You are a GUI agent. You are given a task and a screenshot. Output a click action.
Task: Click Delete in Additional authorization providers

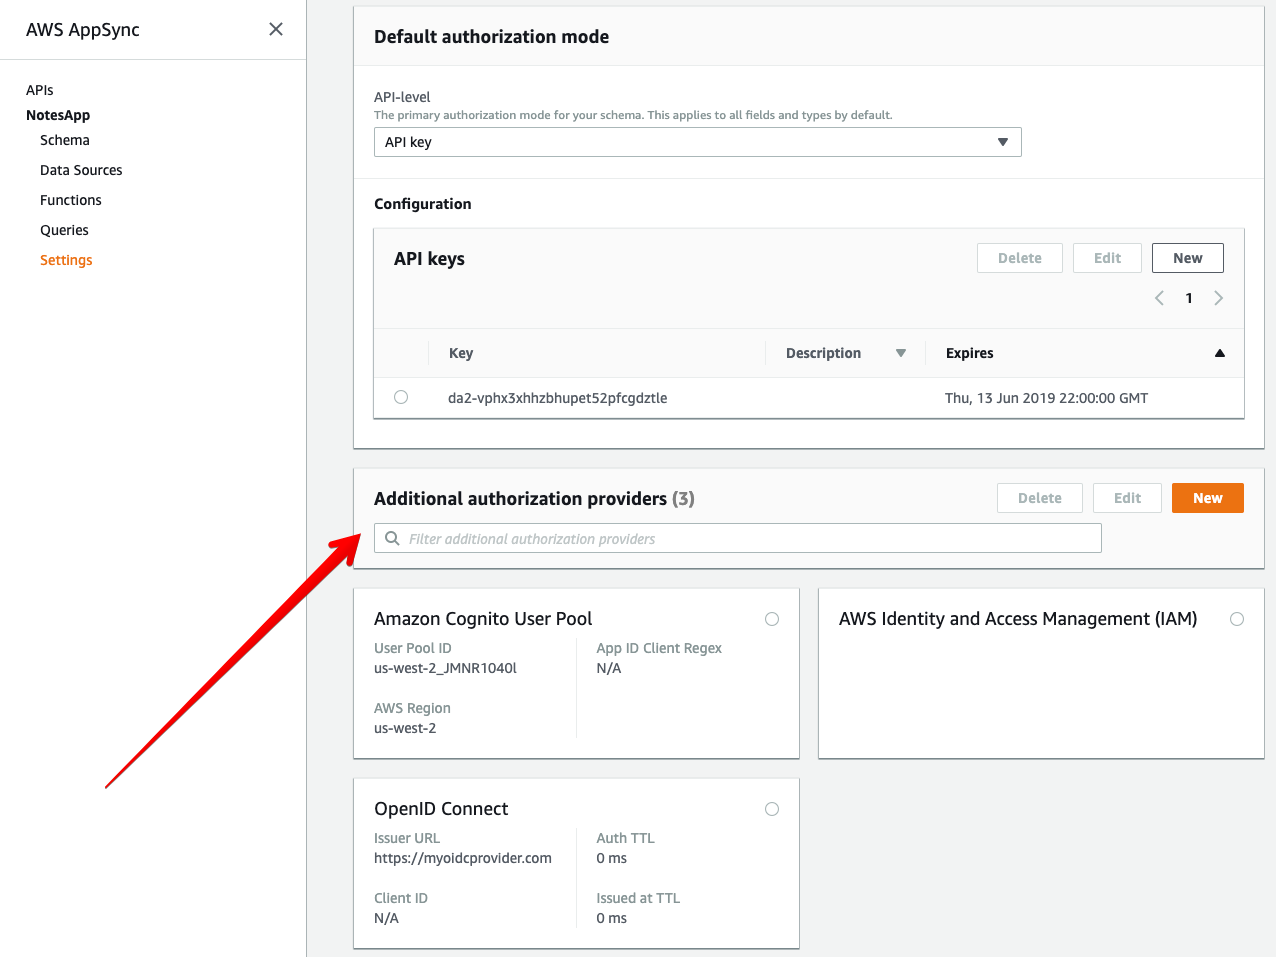click(x=1039, y=497)
